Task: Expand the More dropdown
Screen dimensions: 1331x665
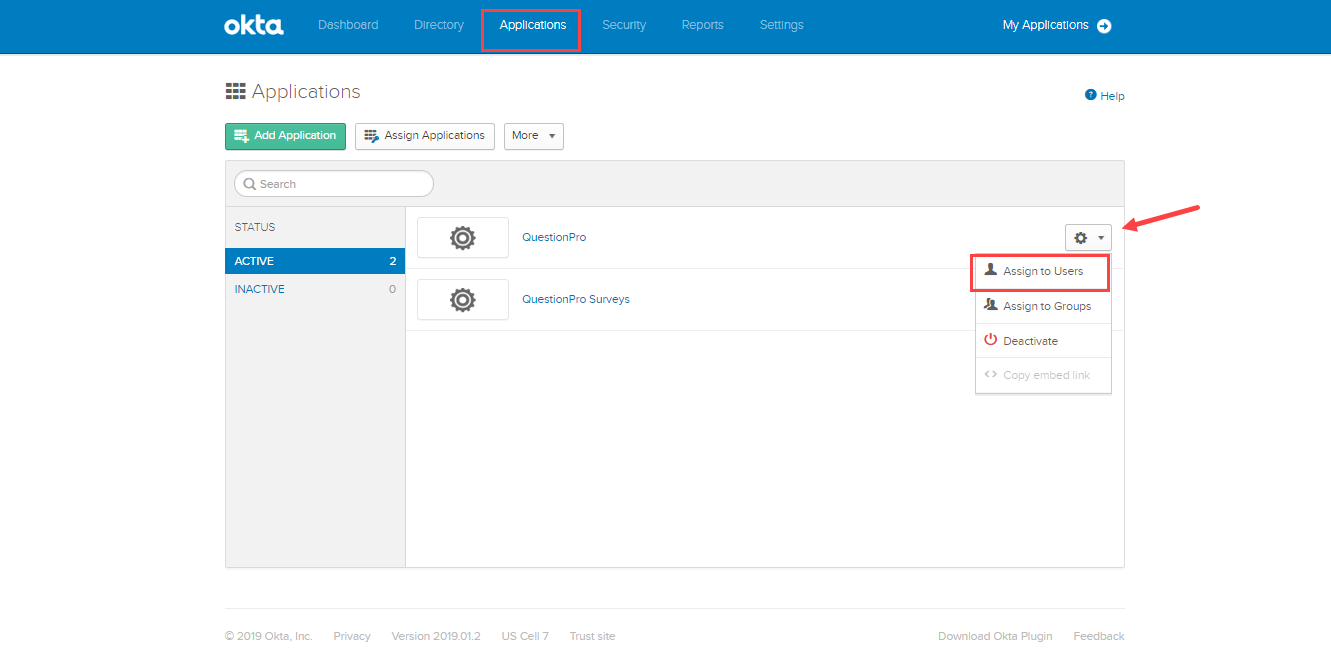Action: click(534, 136)
